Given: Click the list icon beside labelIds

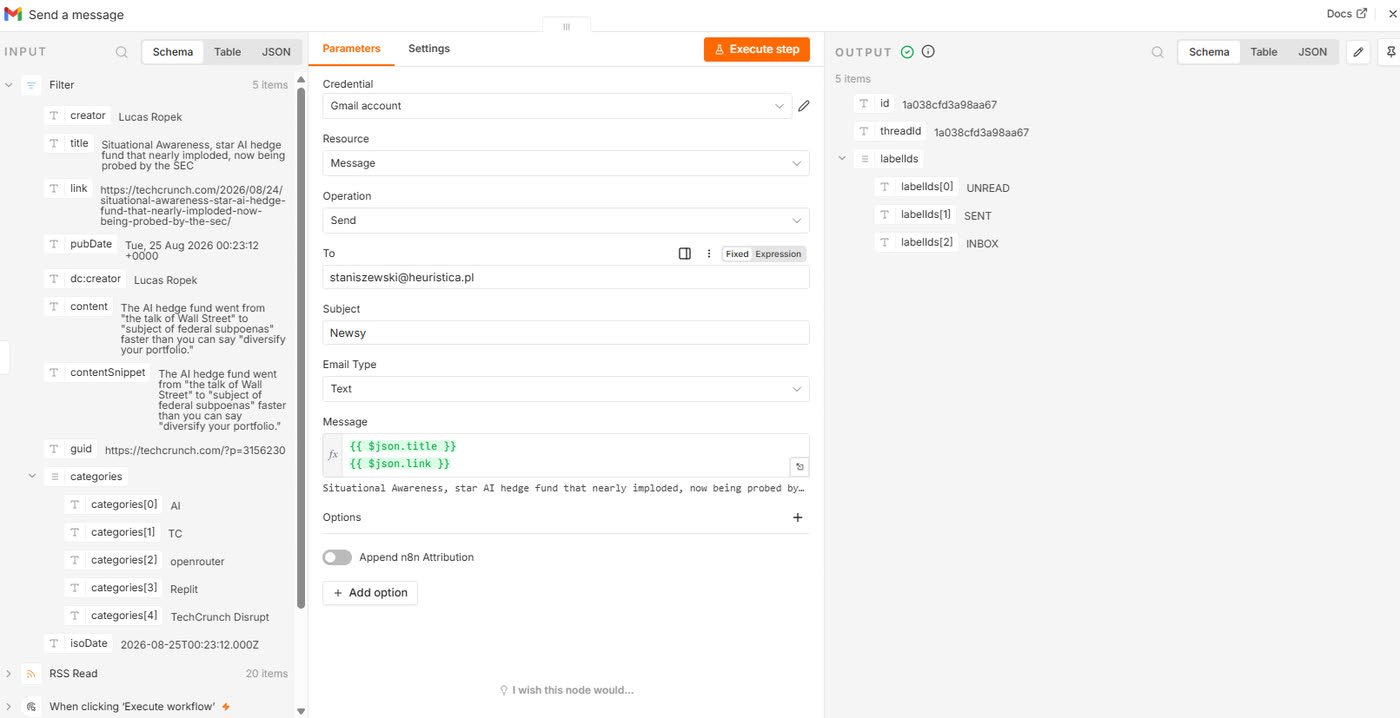Looking at the screenshot, I should coord(865,159).
